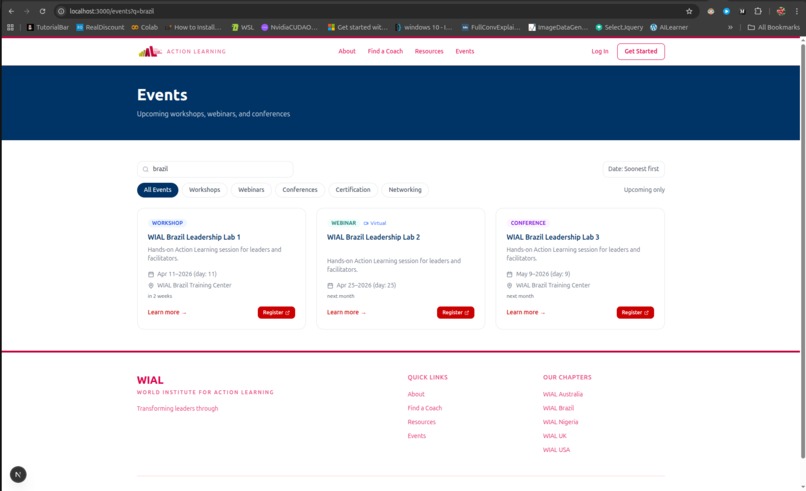
Task: Open the RealDiscount bookmark
Action: pos(100,27)
